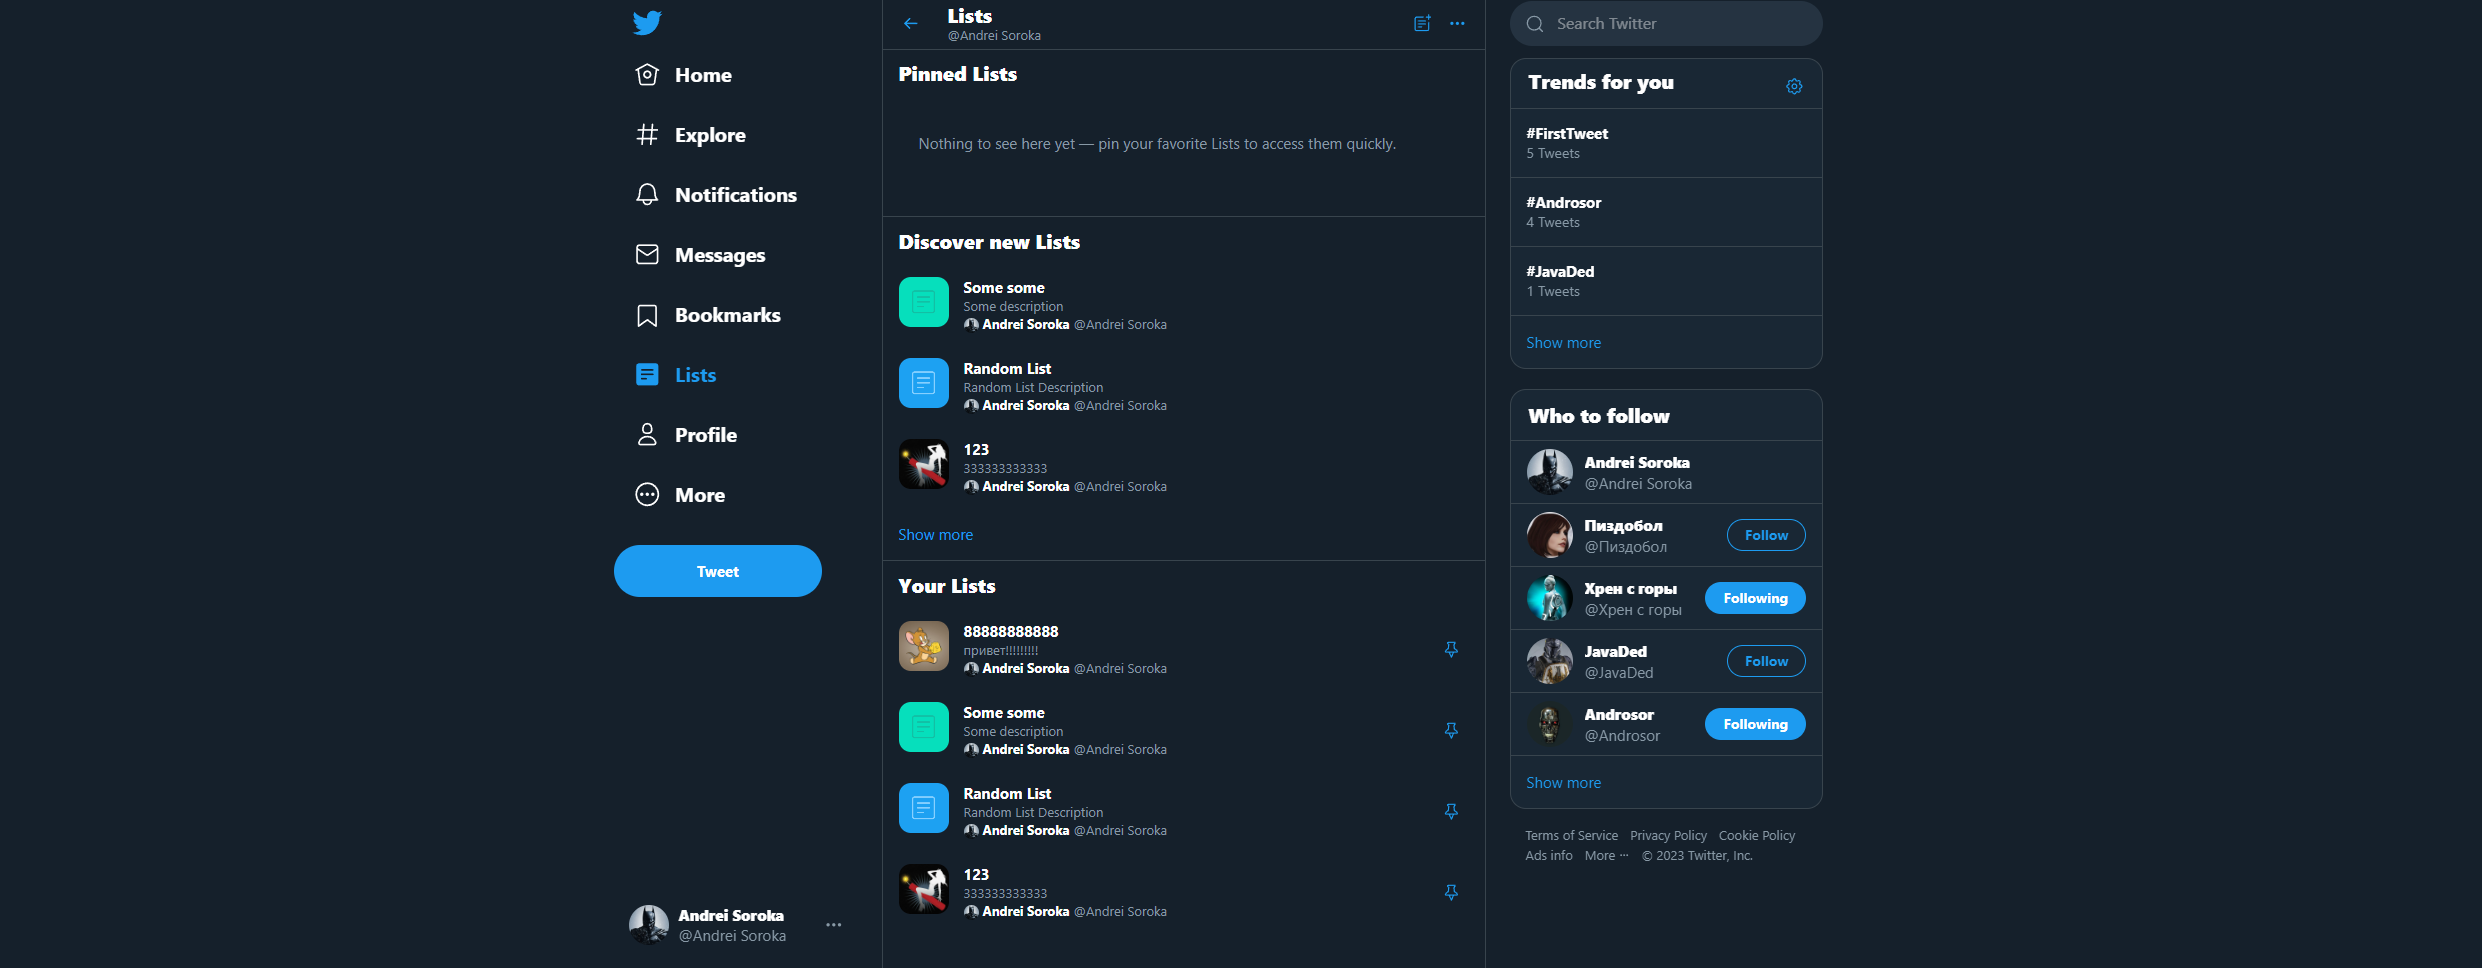Pin the Random List in Your Lists
Viewport: 2482px width, 968px height.
pyautogui.click(x=1451, y=812)
